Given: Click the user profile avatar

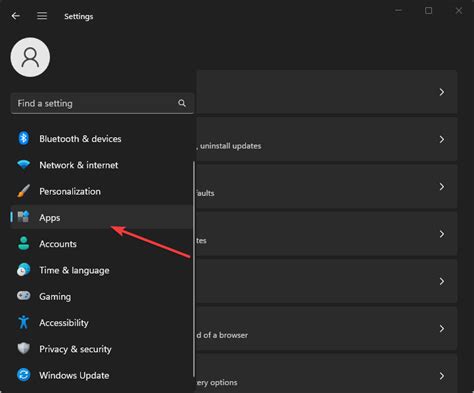Looking at the screenshot, I should pyautogui.click(x=30, y=57).
